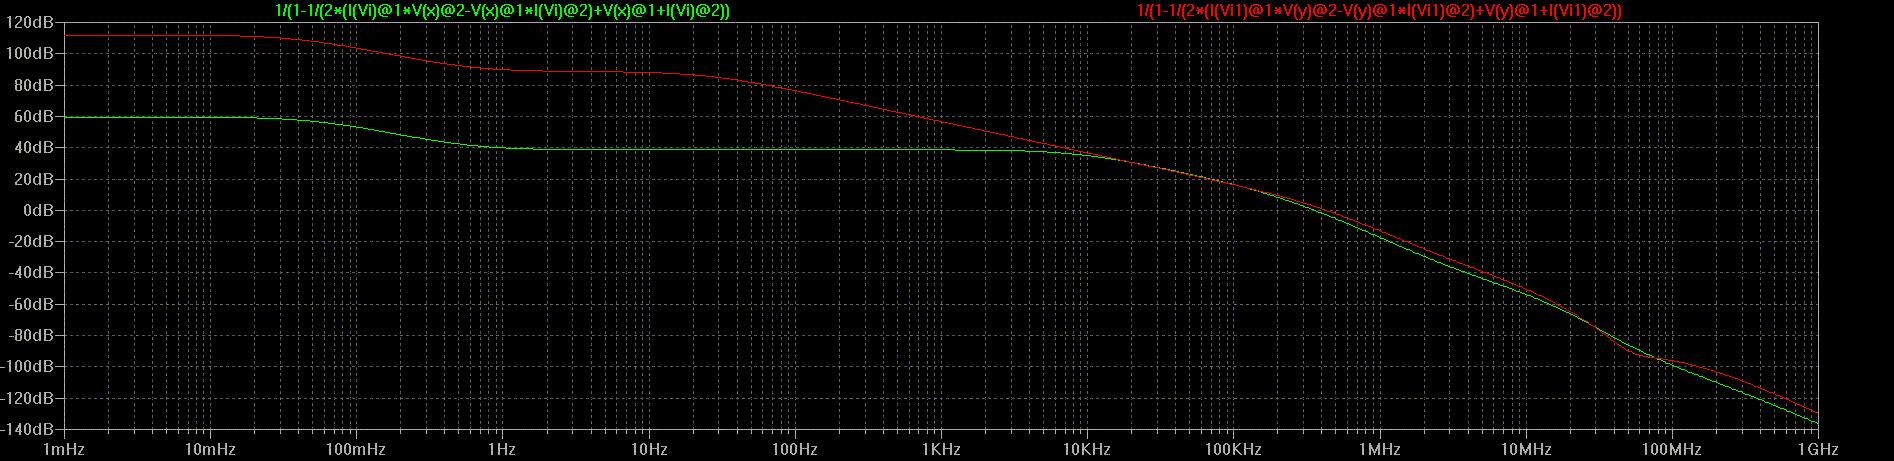Click the 1GHz frequency axis label

point(1818,450)
